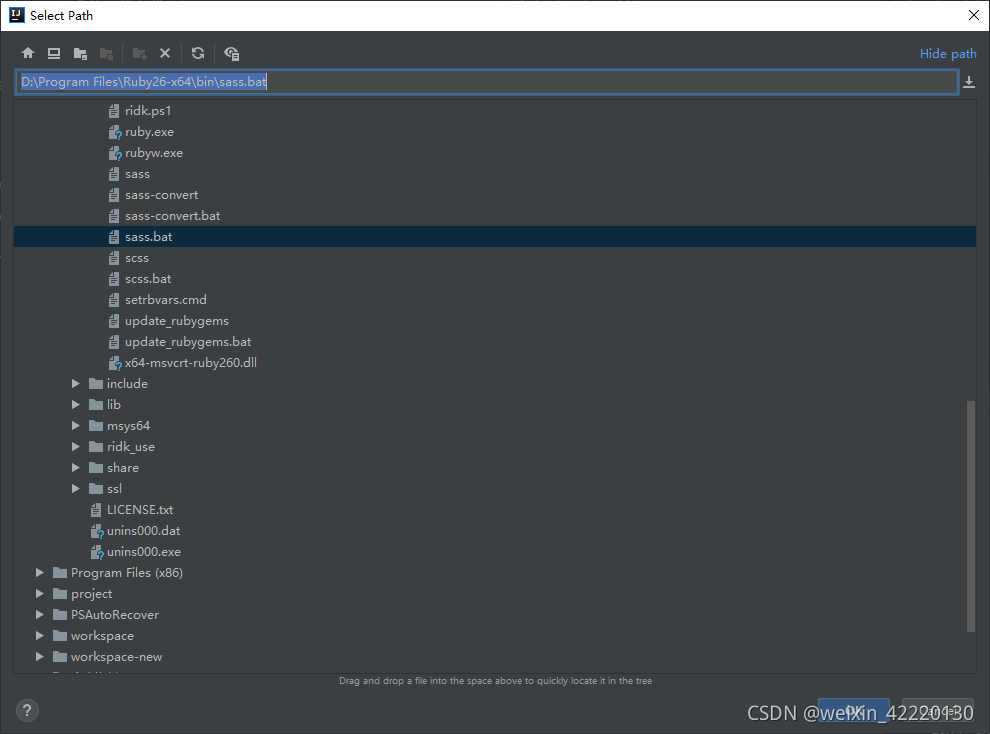Click the include folder icon

(96, 384)
